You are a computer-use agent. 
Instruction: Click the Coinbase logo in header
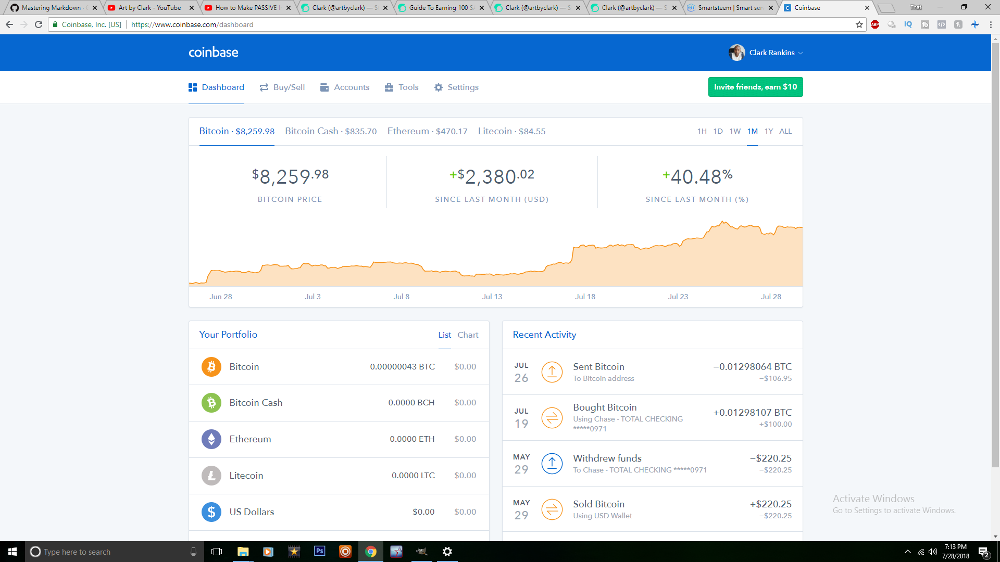(x=213, y=52)
